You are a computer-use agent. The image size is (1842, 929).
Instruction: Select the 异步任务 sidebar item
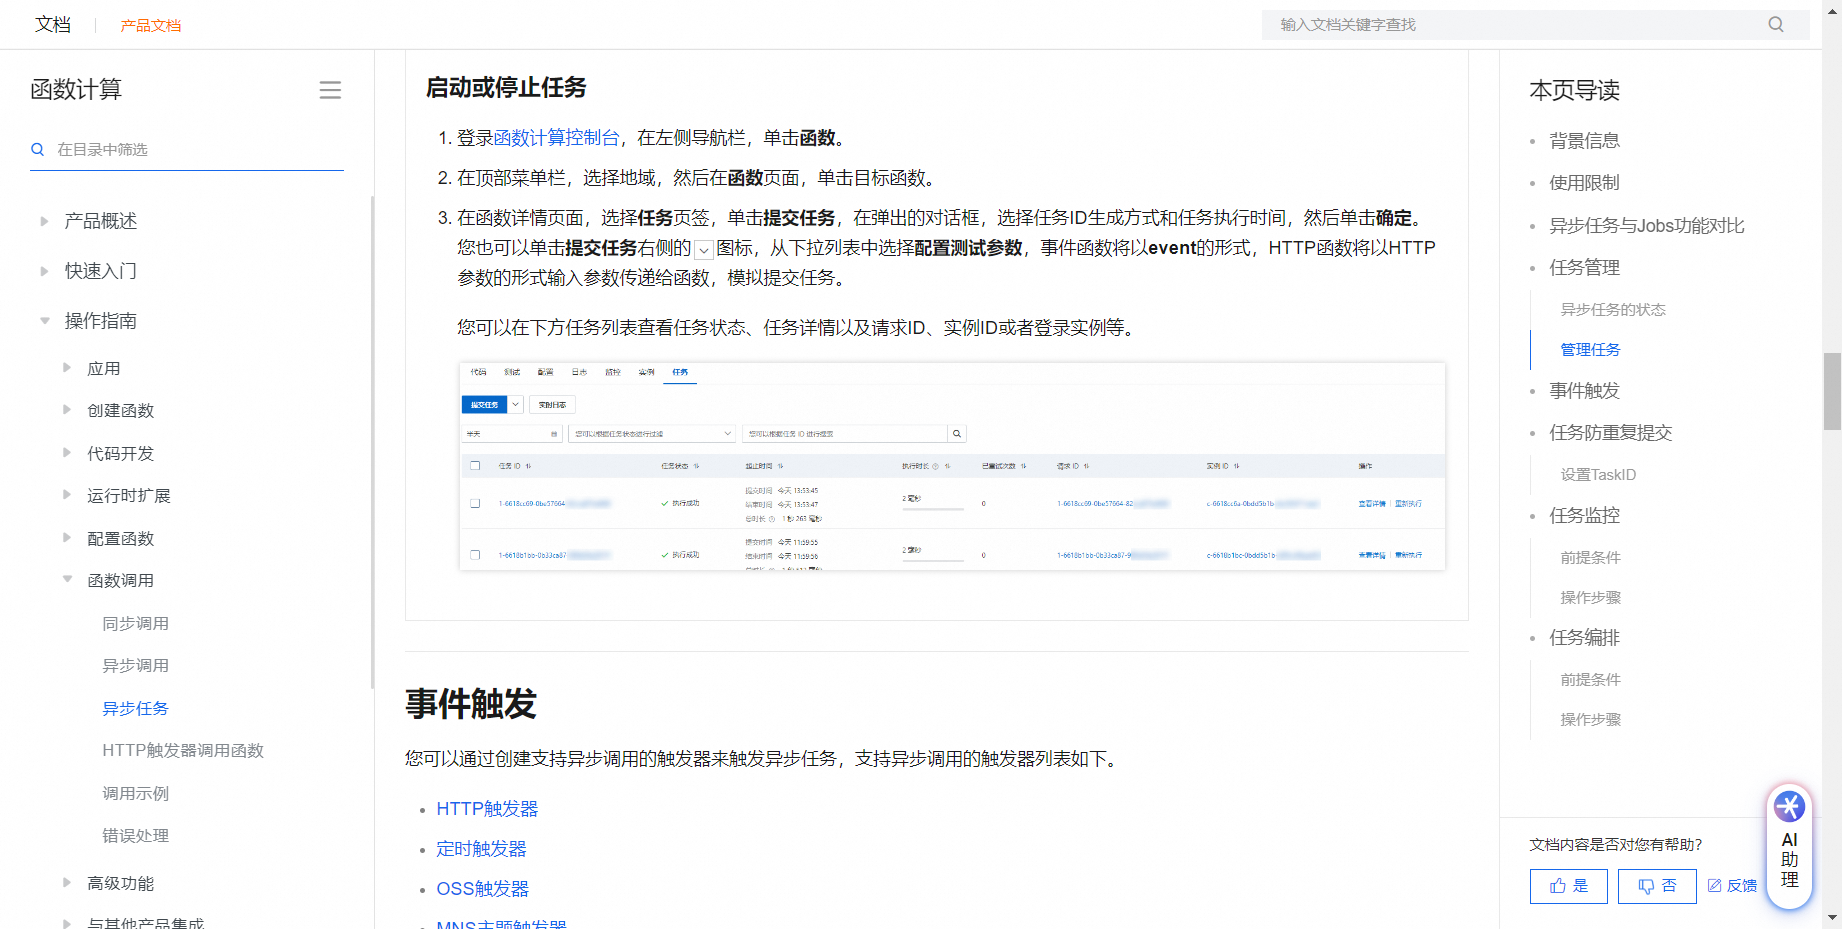click(135, 708)
